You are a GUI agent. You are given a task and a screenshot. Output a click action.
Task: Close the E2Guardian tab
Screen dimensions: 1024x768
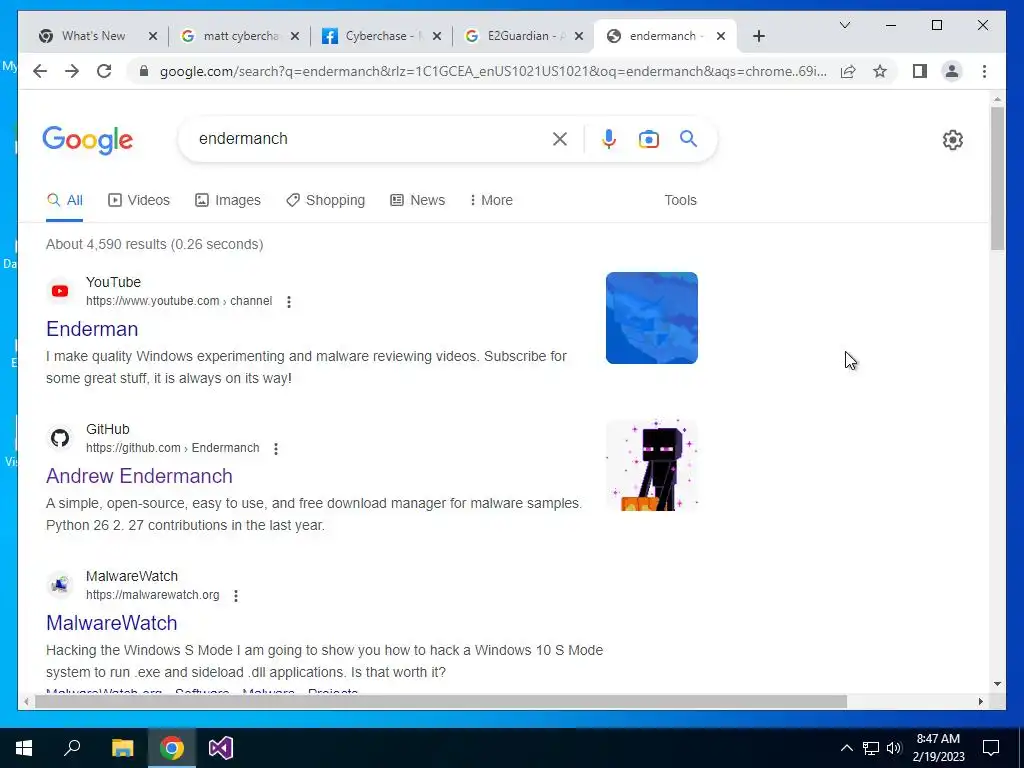coord(579,36)
